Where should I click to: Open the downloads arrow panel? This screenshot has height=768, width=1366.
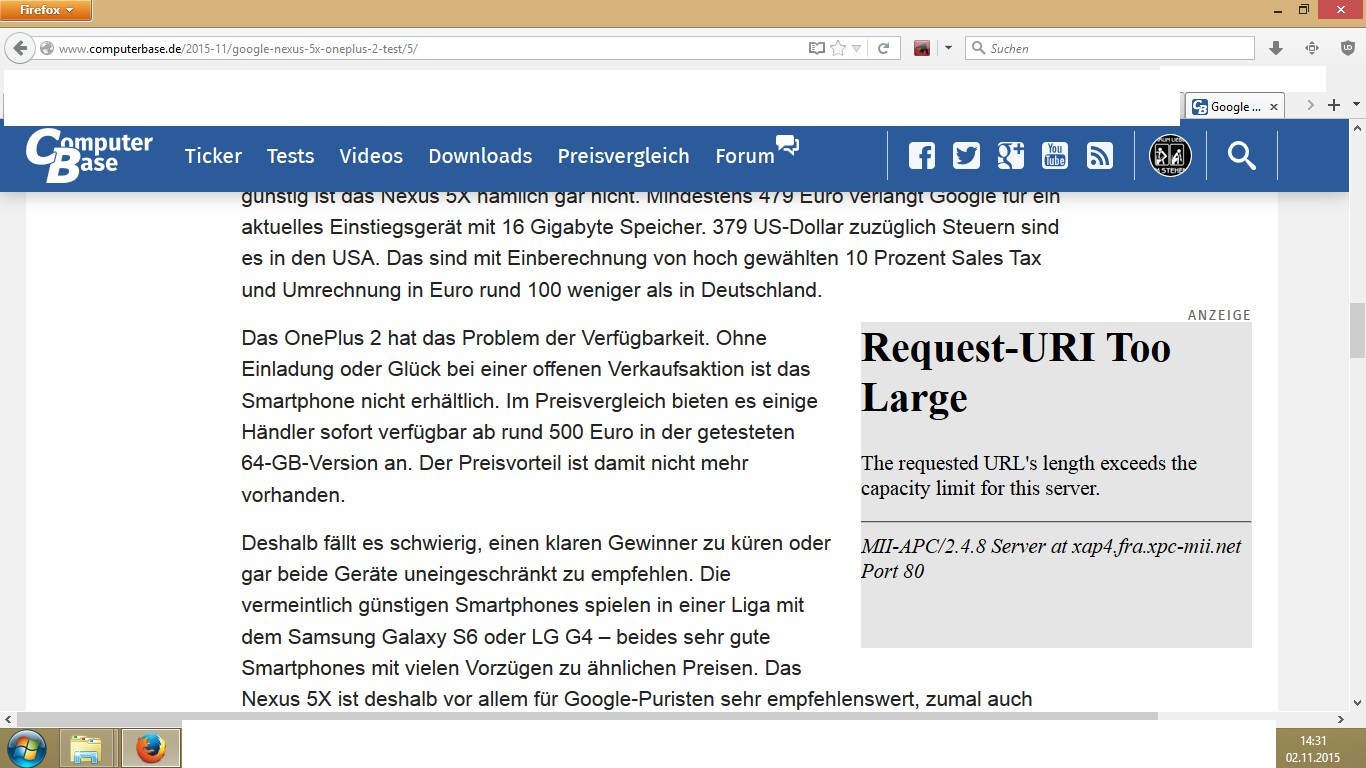[x=1276, y=48]
